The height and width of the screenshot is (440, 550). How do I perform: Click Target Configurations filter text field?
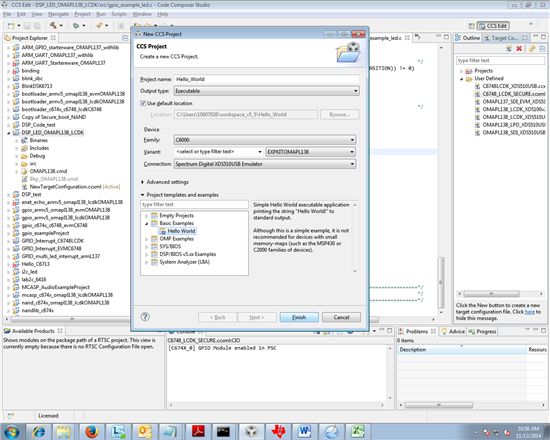click(x=500, y=60)
